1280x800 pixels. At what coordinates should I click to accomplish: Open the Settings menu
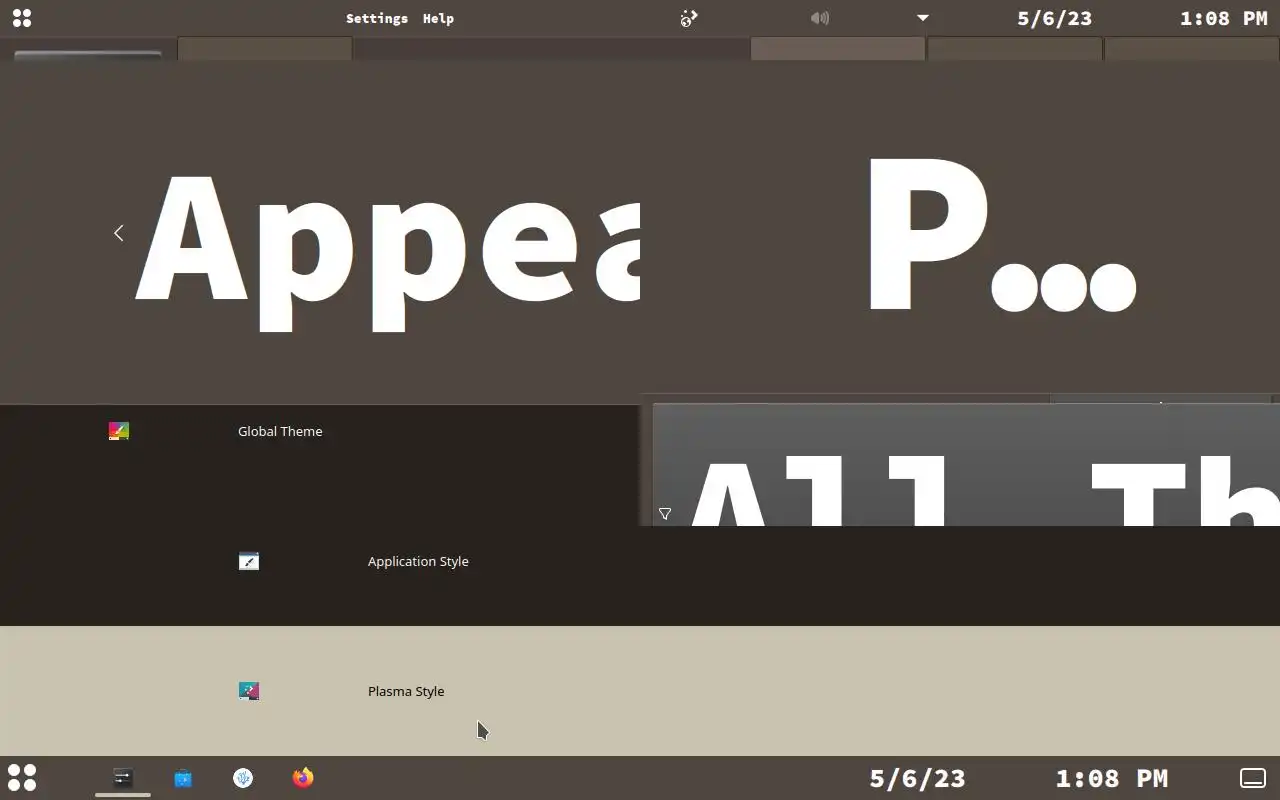click(x=377, y=18)
